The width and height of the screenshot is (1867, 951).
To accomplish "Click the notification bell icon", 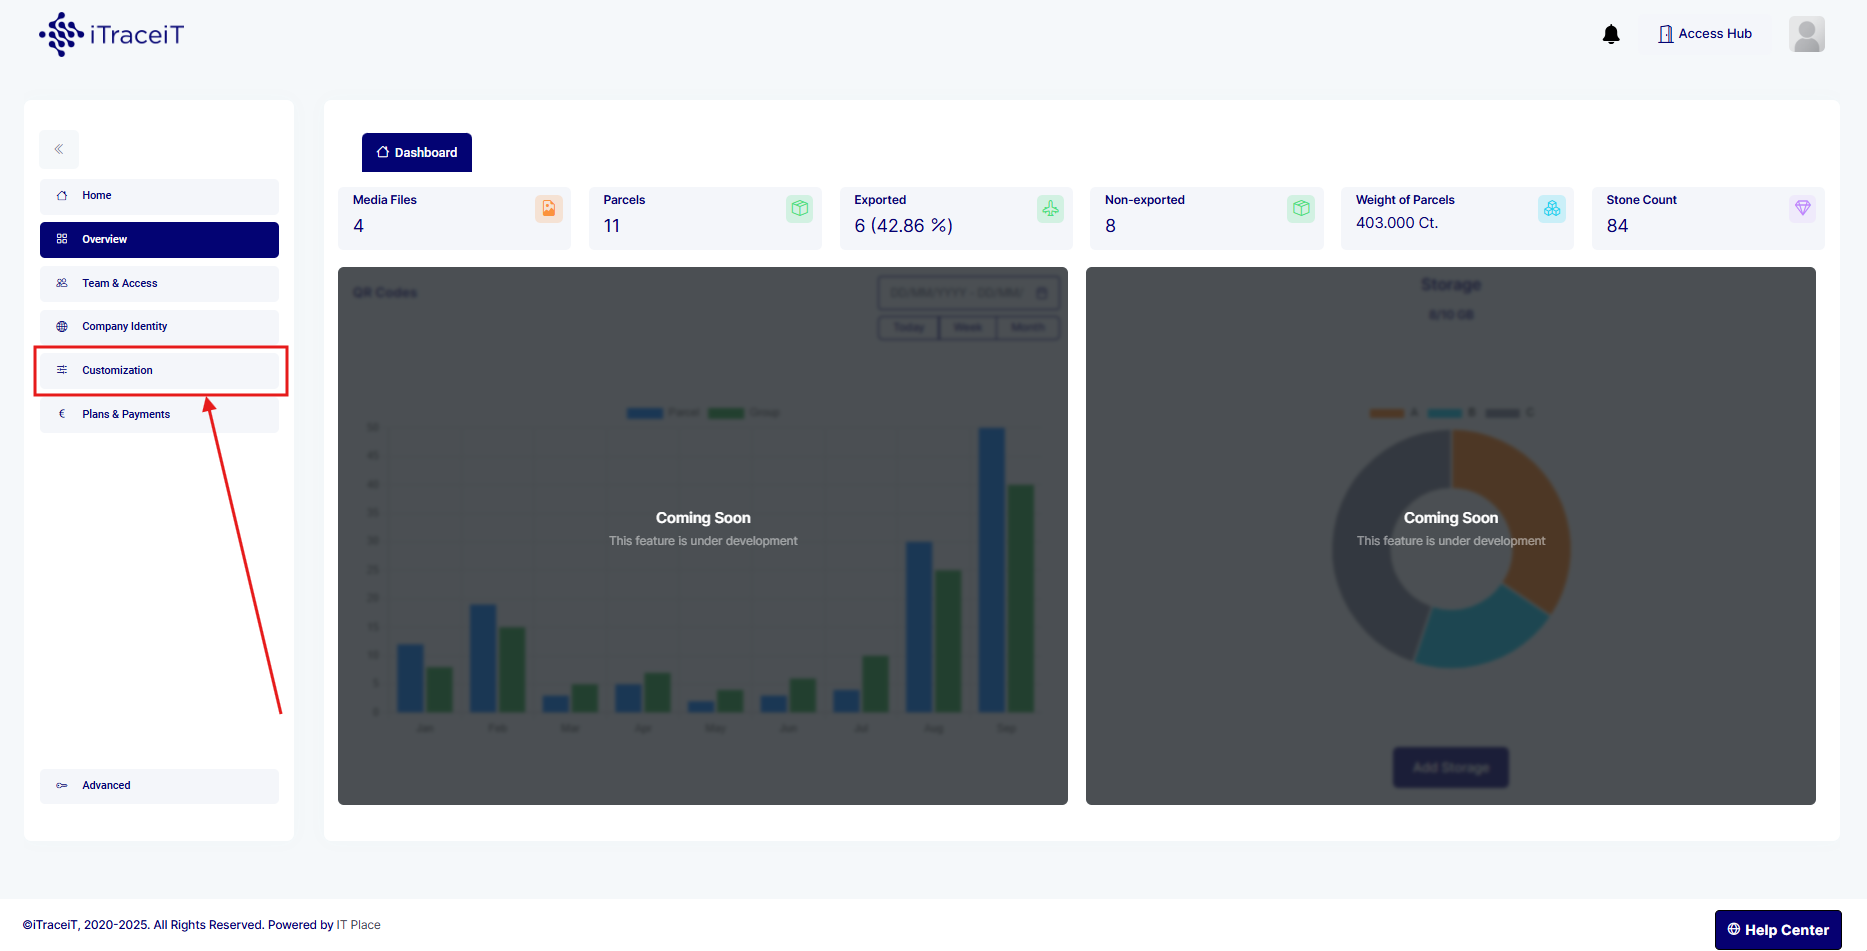I will (1610, 35).
